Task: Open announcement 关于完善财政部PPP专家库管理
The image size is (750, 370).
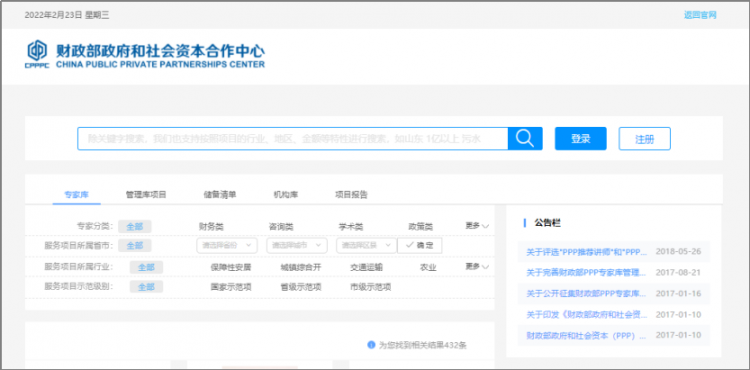Action: click(x=586, y=272)
